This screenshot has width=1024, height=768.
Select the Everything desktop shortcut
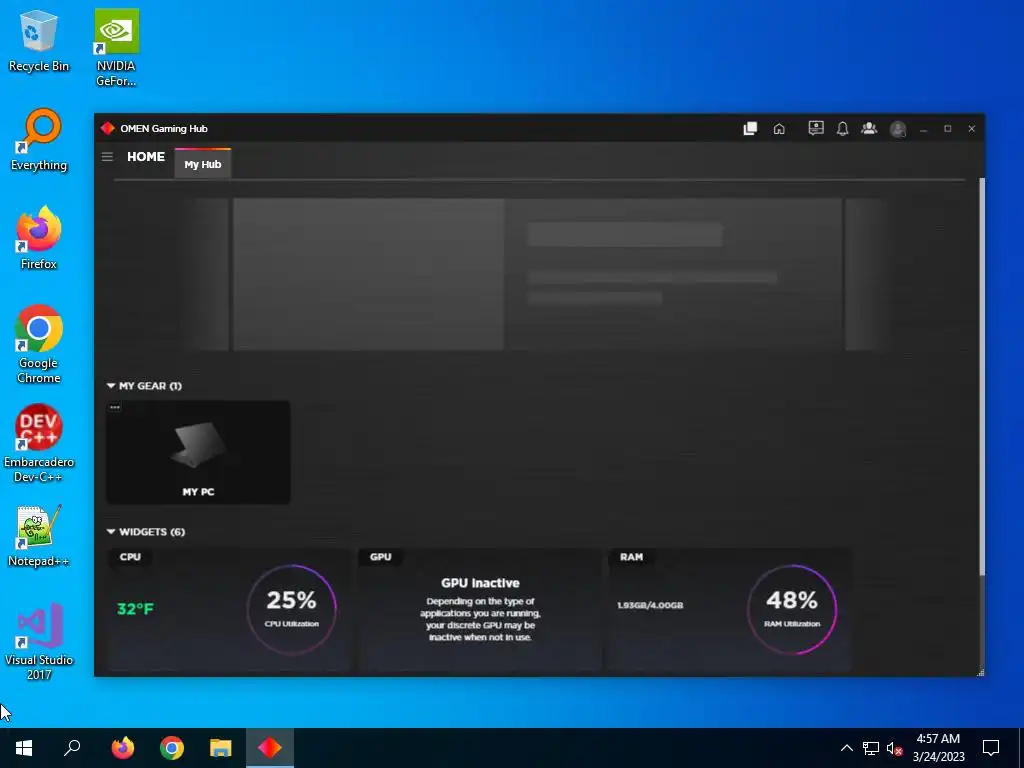coord(39,140)
